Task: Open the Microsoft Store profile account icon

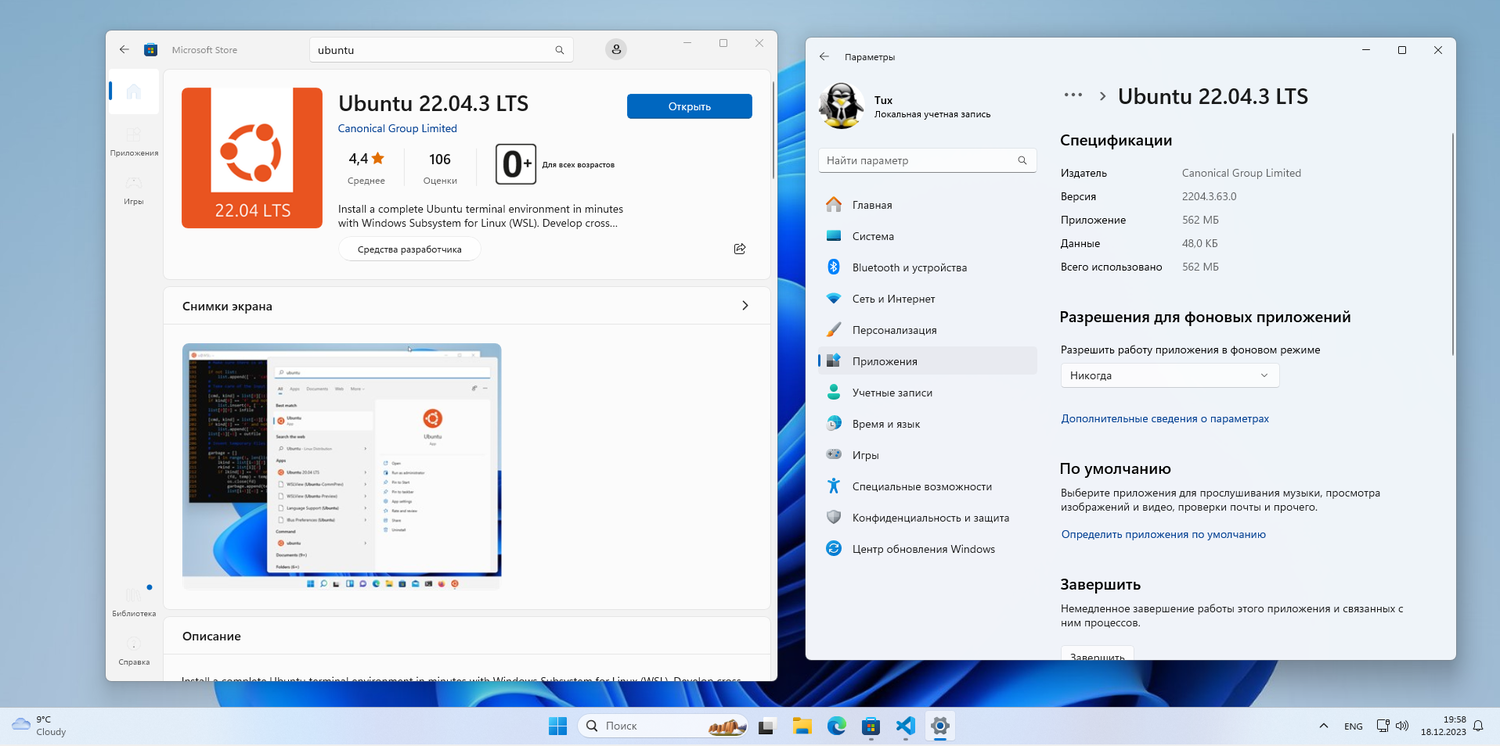Action: (616, 49)
